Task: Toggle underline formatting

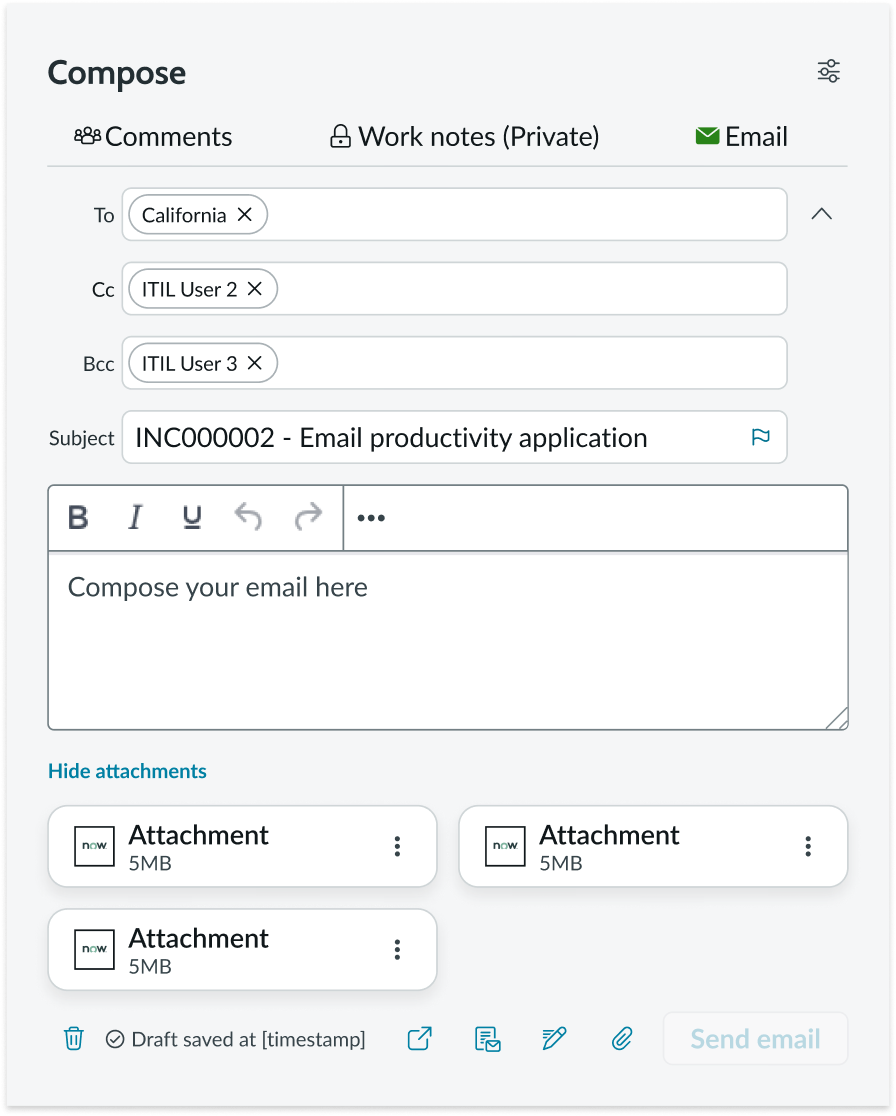Action: tap(192, 517)
